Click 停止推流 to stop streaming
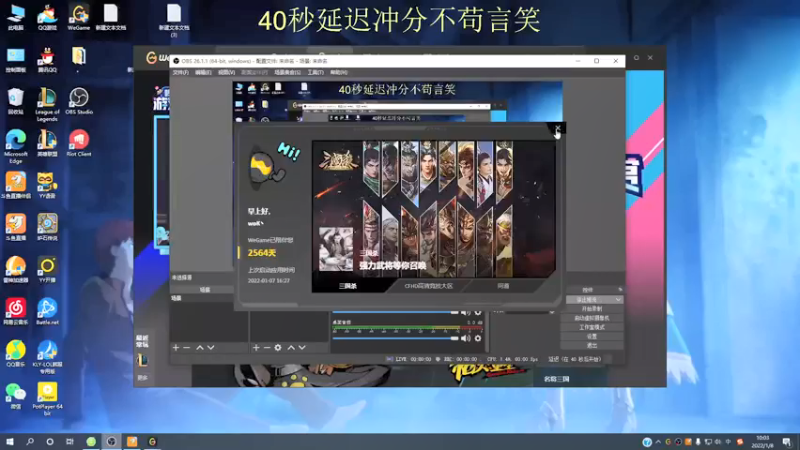Viewport: 800px width, 450px height. (589, 299)
